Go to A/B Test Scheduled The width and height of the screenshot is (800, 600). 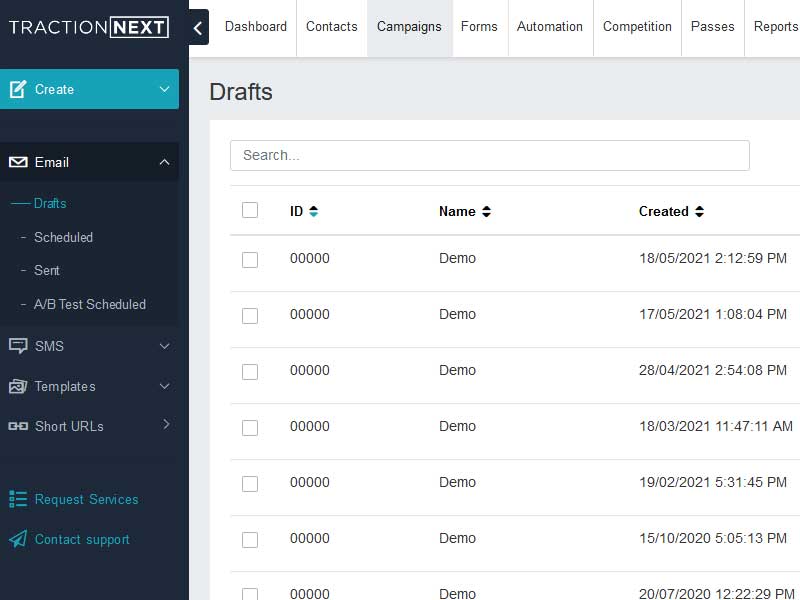89,304
